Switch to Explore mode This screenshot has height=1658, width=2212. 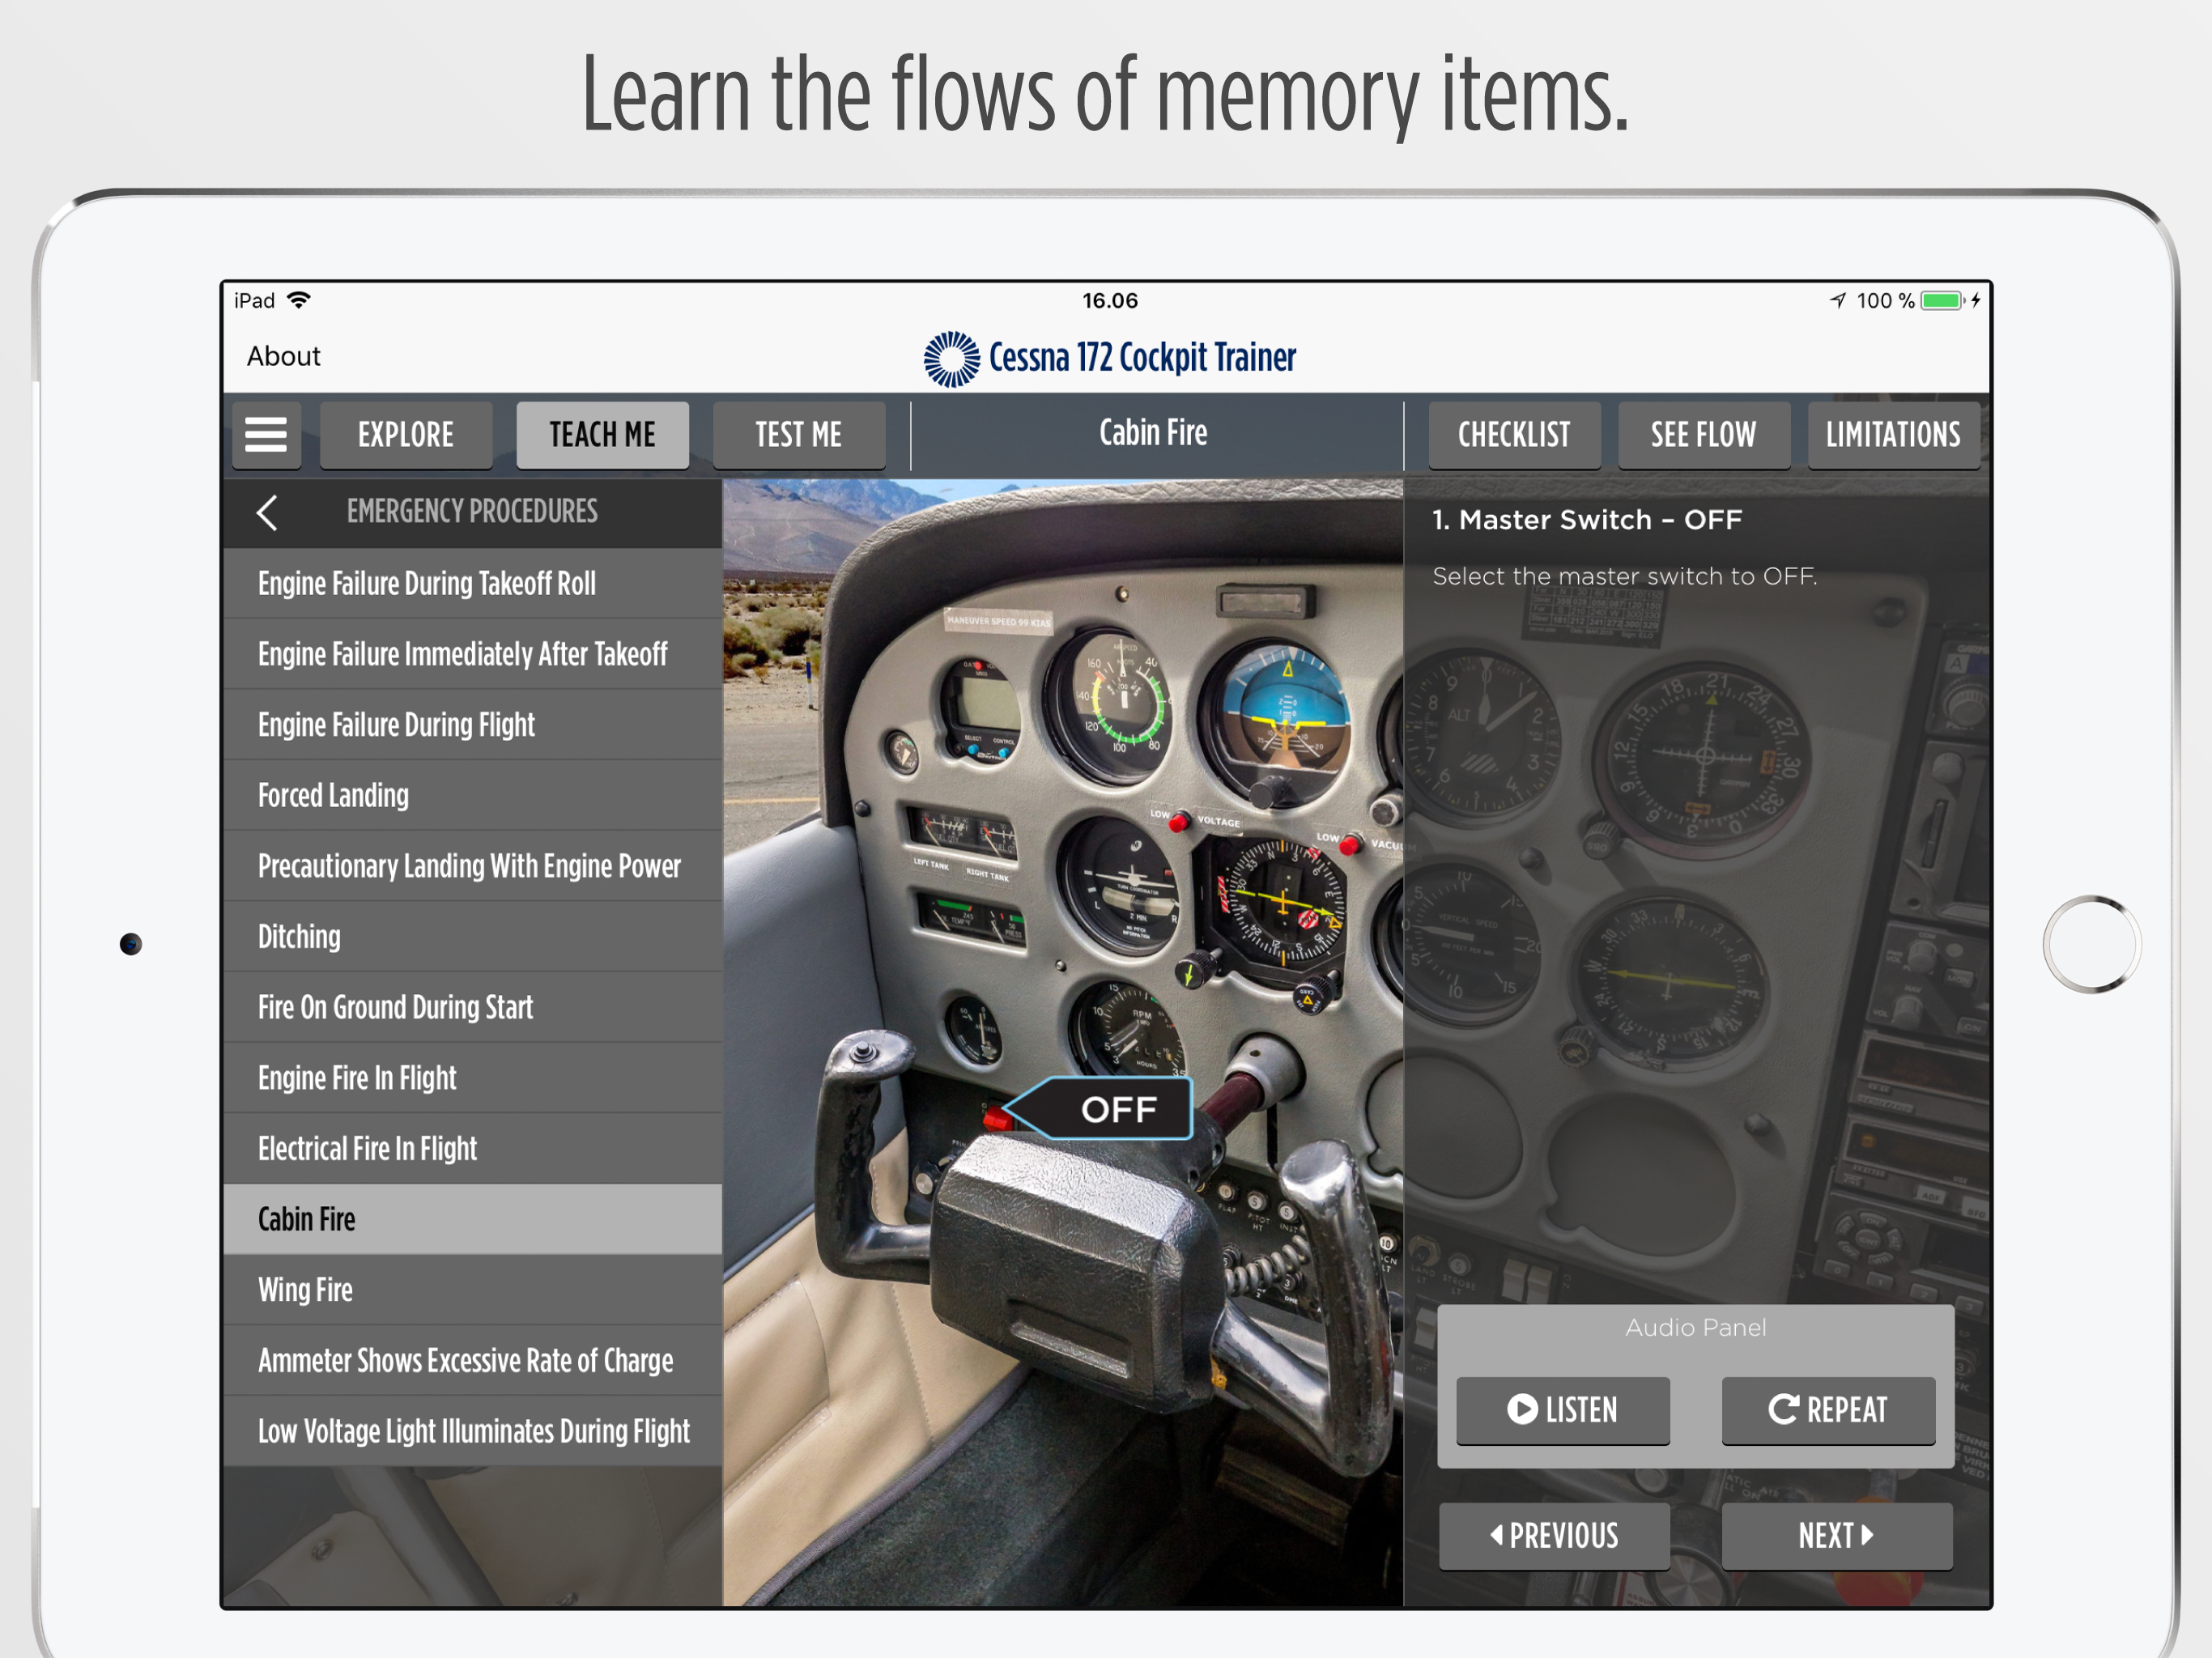pyautogui.click(x=406, y=435)
